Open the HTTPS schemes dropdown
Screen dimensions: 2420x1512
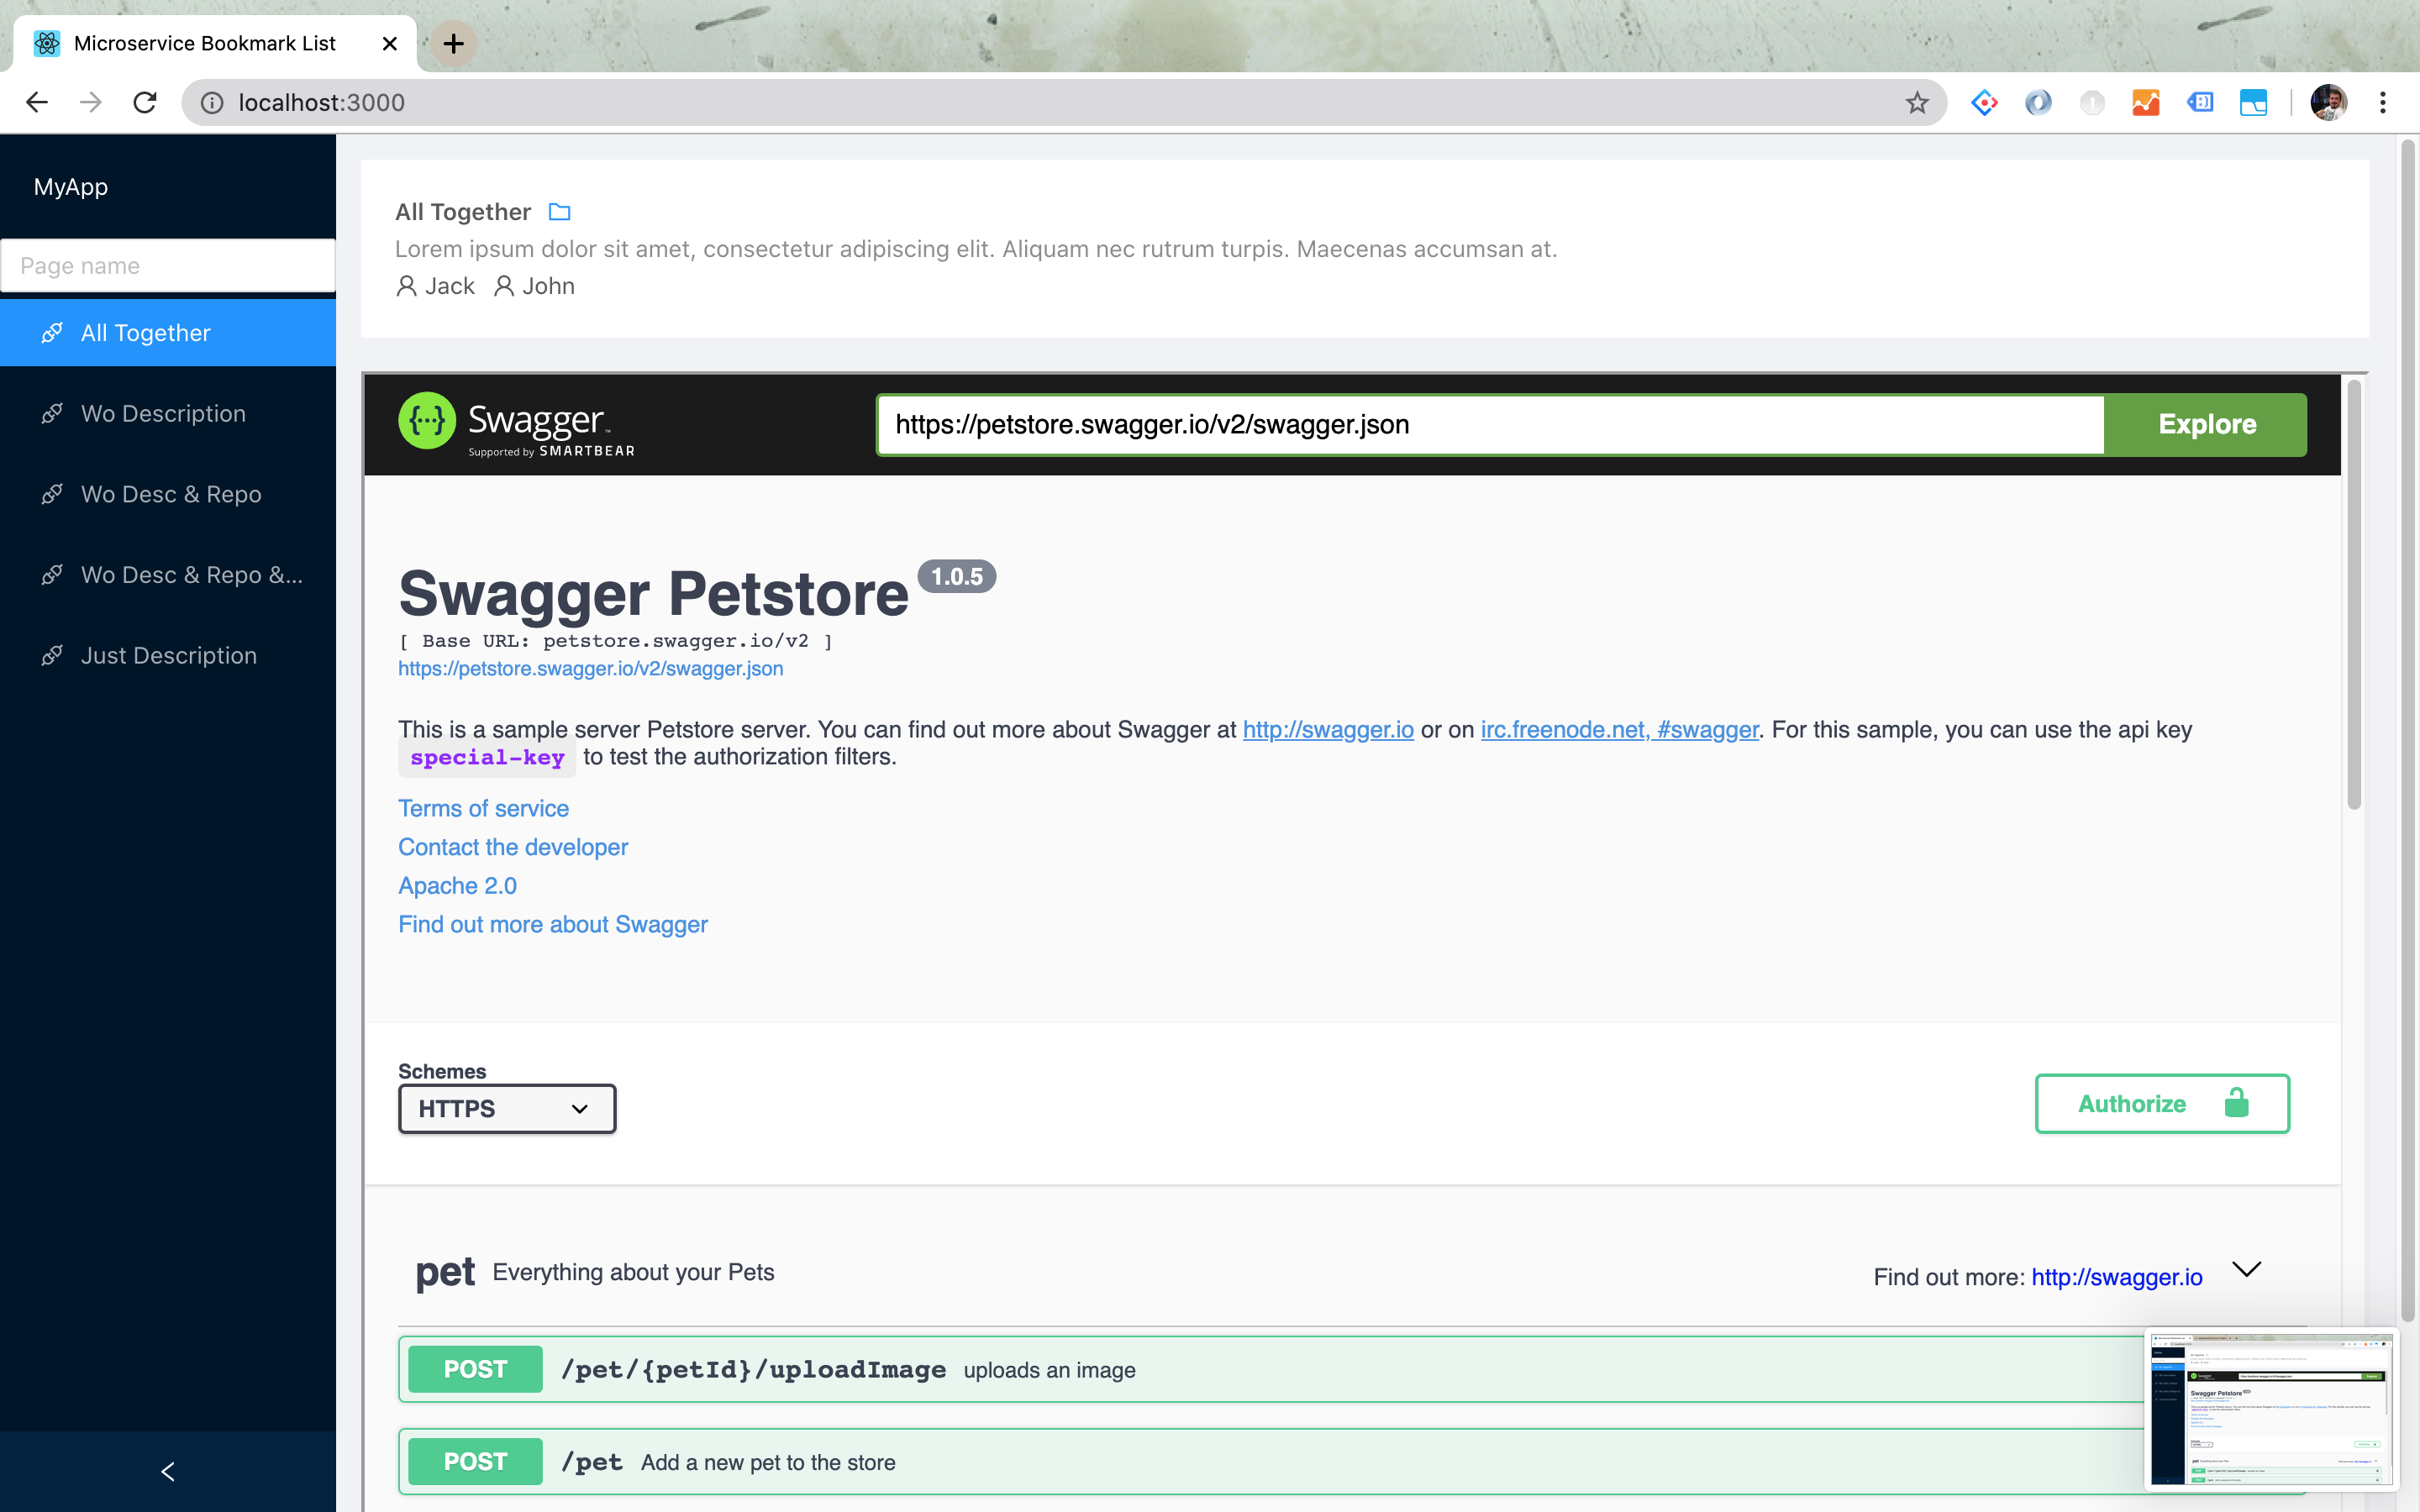coord(506,1108)
